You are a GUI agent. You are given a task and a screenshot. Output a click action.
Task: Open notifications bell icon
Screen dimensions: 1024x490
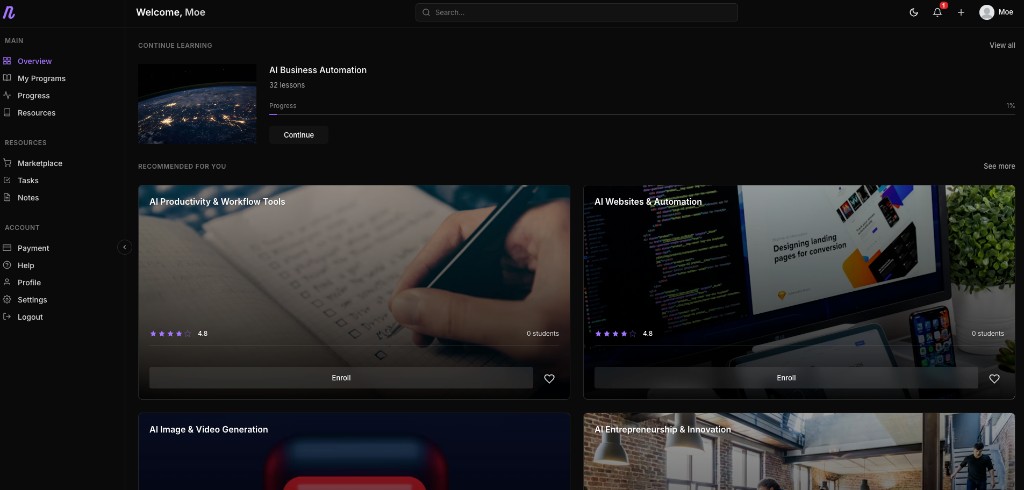click(x=937, y=12)
